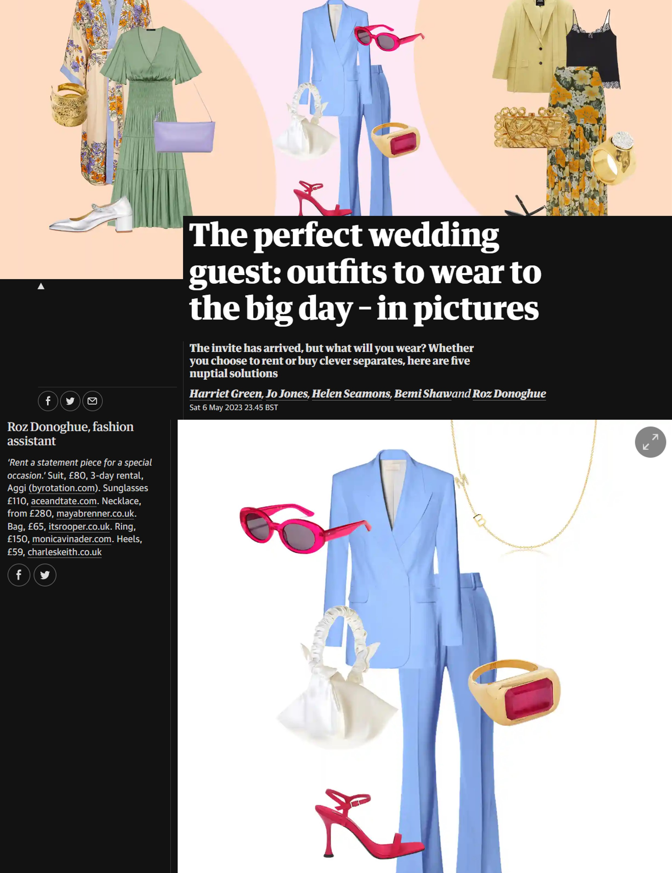Visit aceandtate.com sunglasses link
The width and height of the screenshot is (672, 873).
[x=63, y=501]
